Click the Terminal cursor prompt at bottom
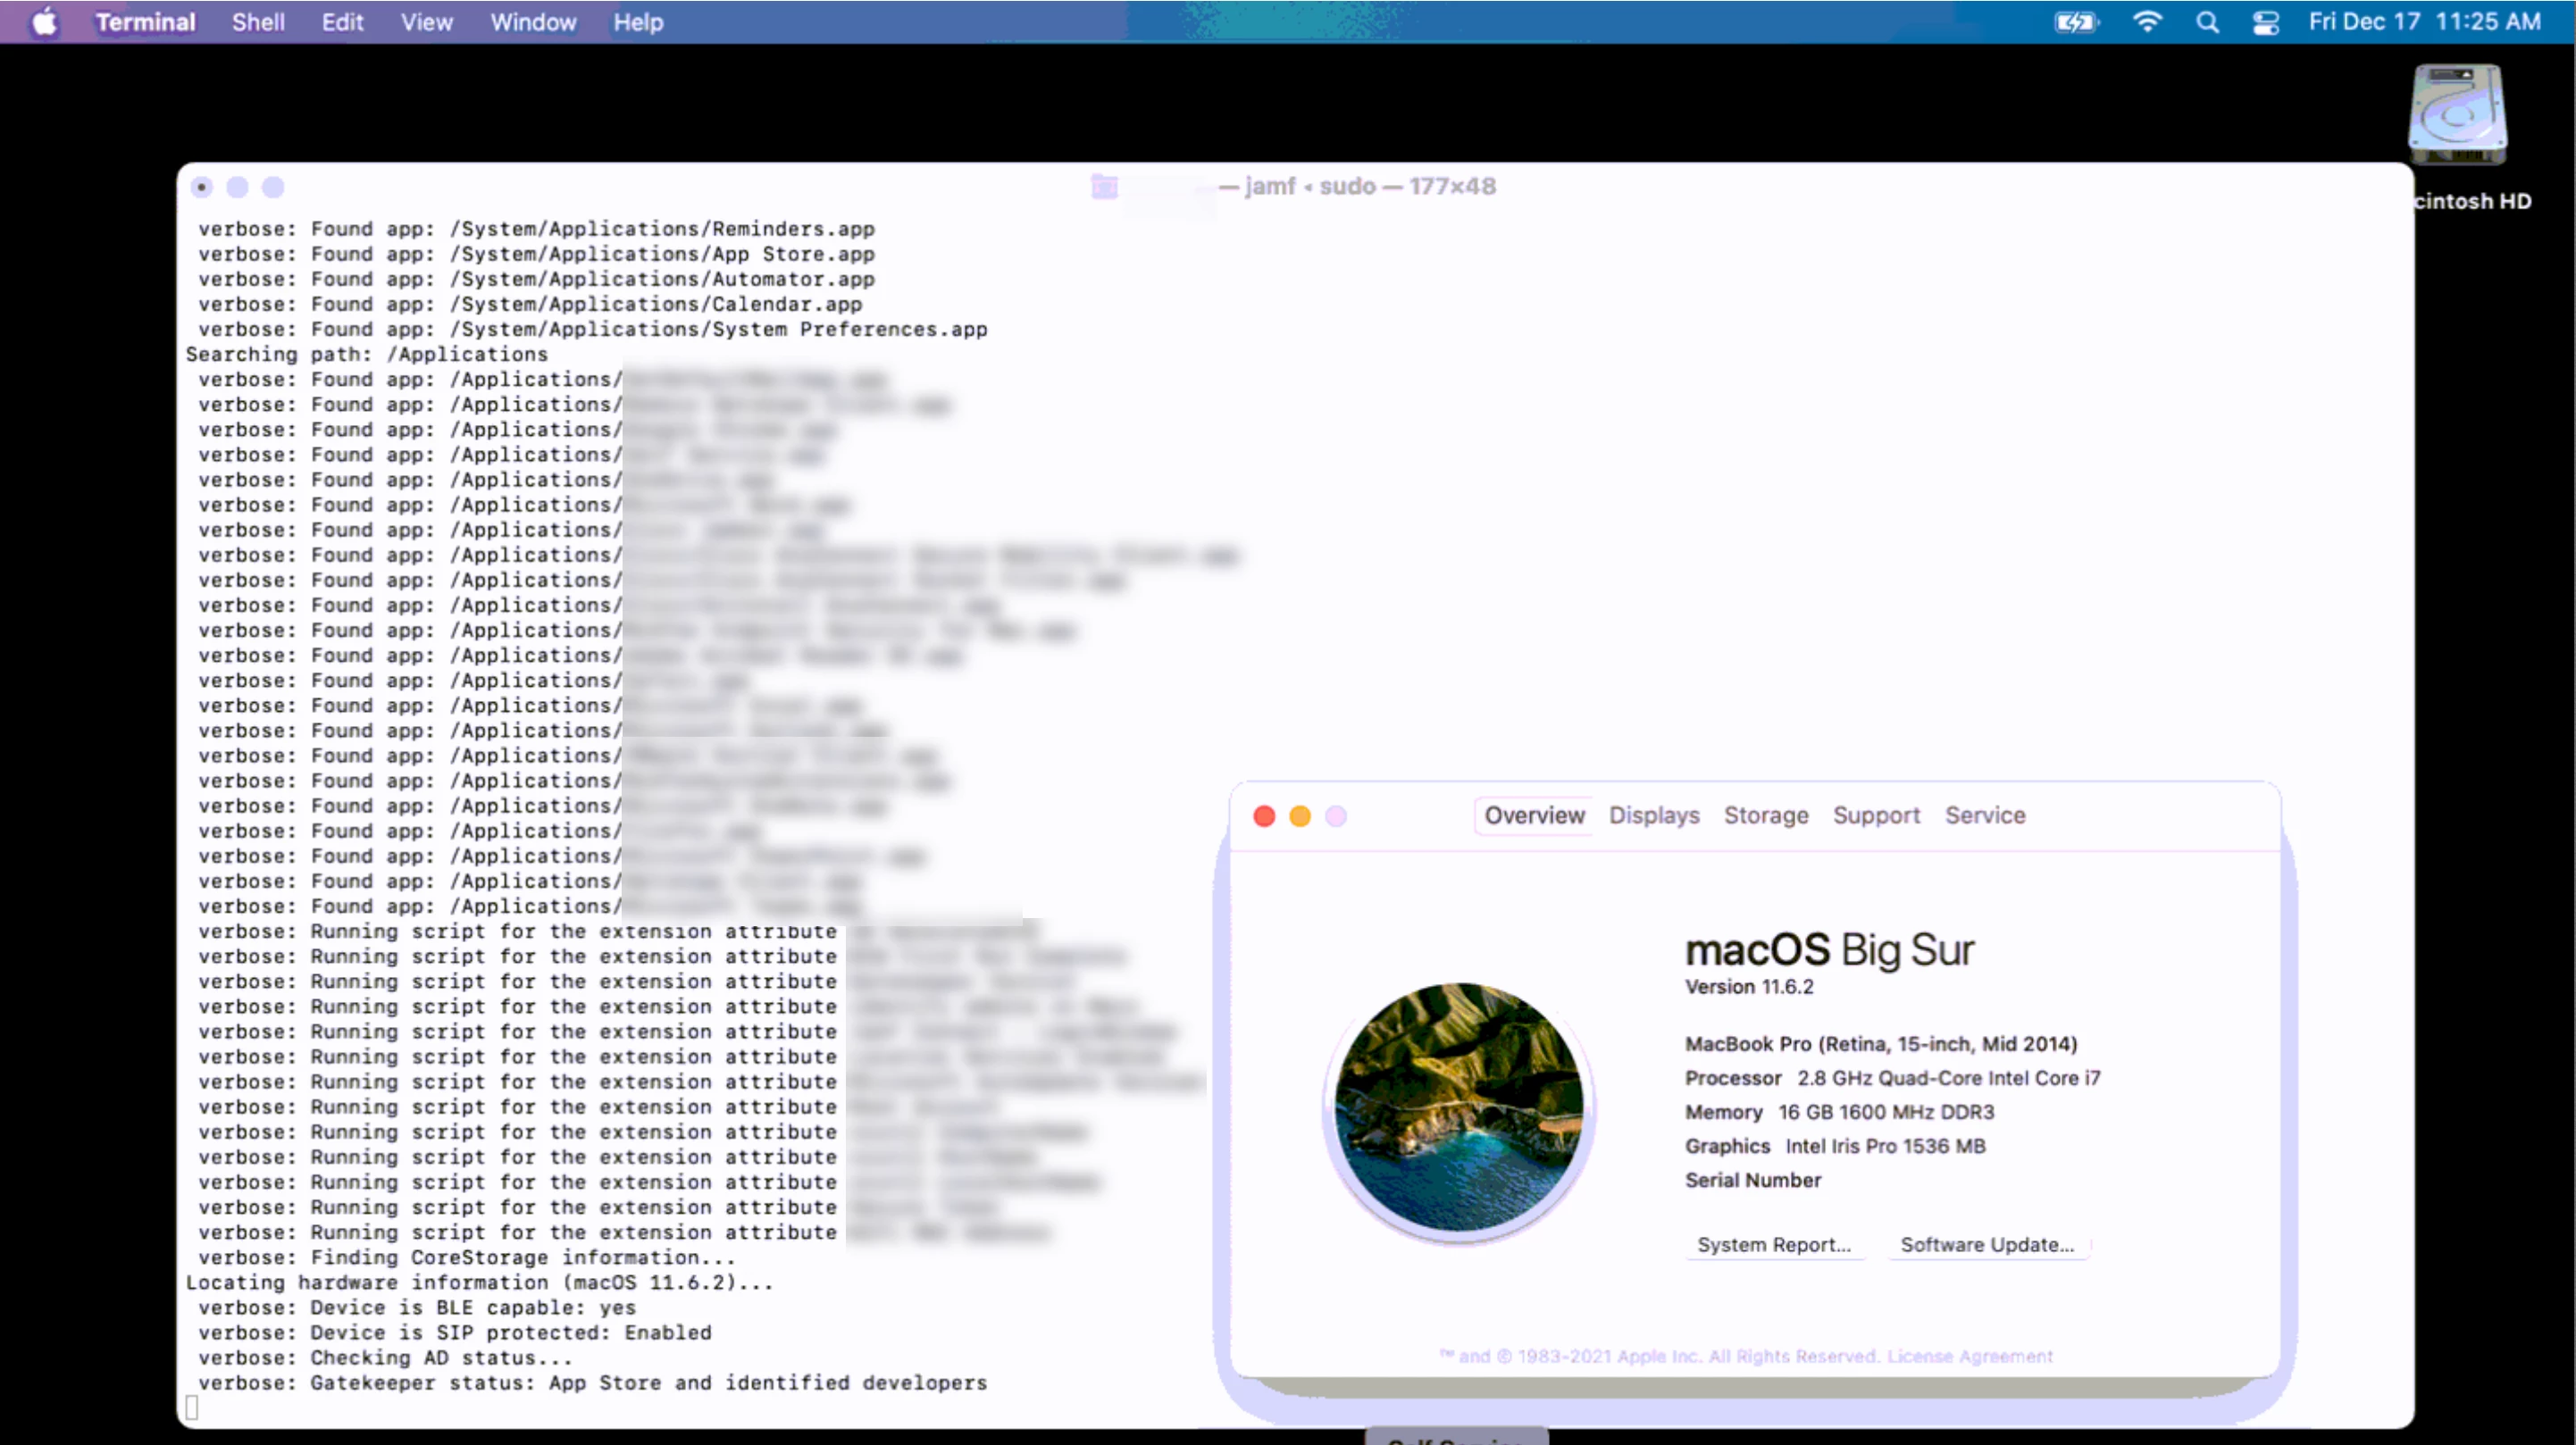The height and width of the screenshot is (1445, 2576). coord(192,1407)
